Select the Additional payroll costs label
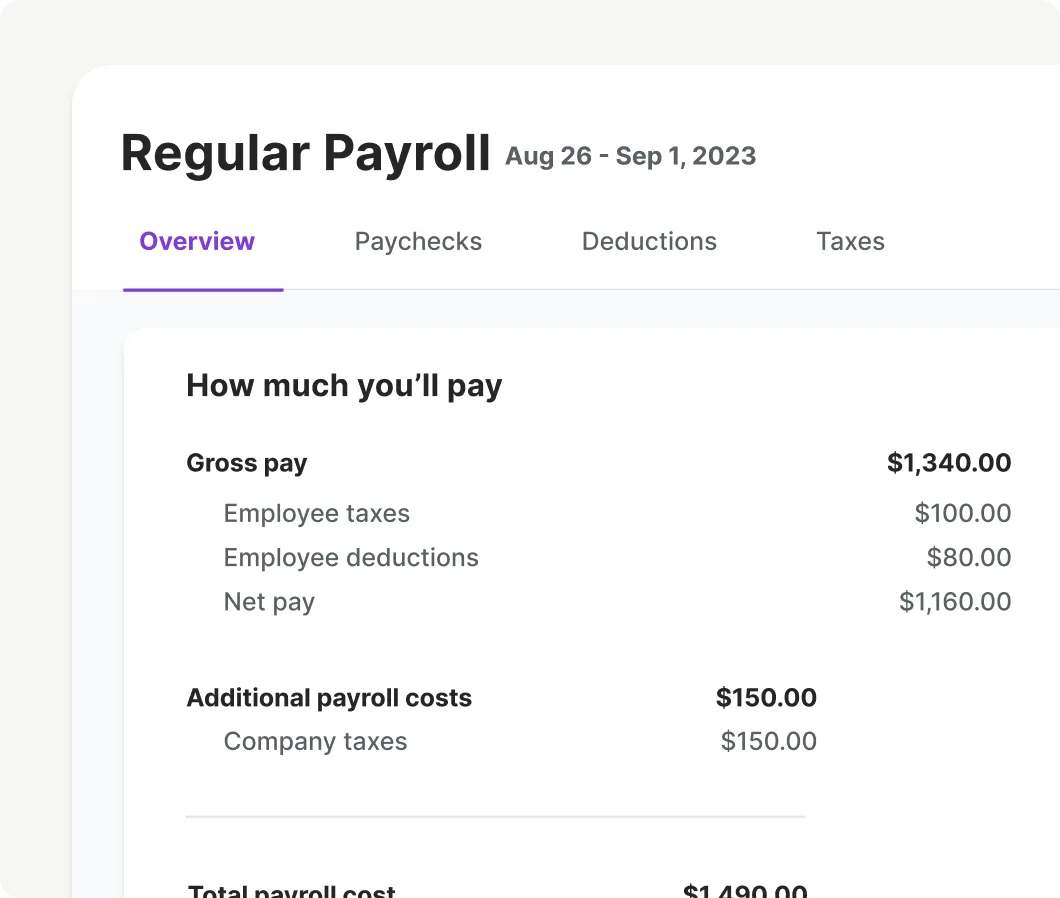The image size is (1060, 898). (329, 699)
